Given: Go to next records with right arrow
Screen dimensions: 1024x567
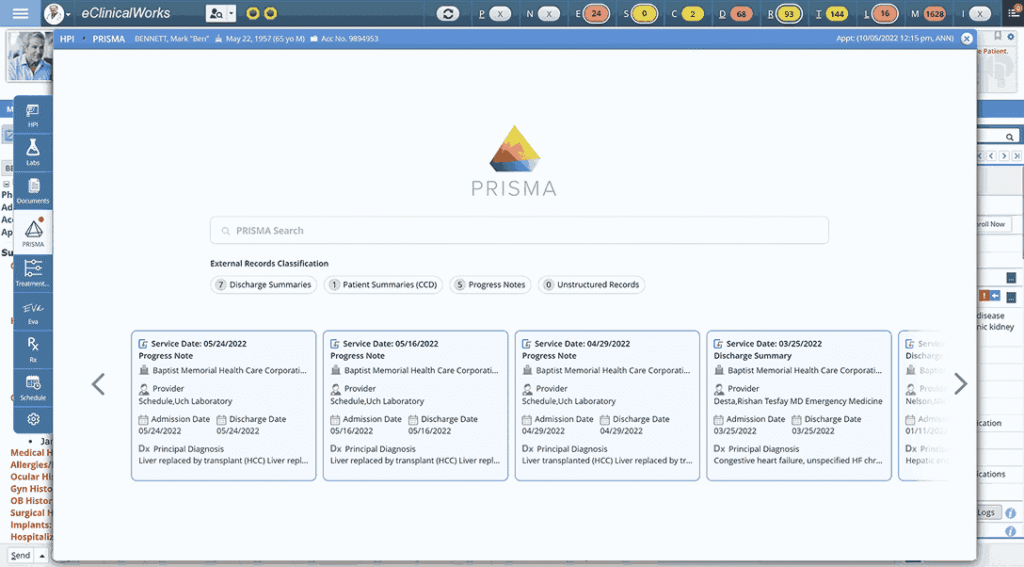Looking at the screenshot, I should tap(960, 384).
